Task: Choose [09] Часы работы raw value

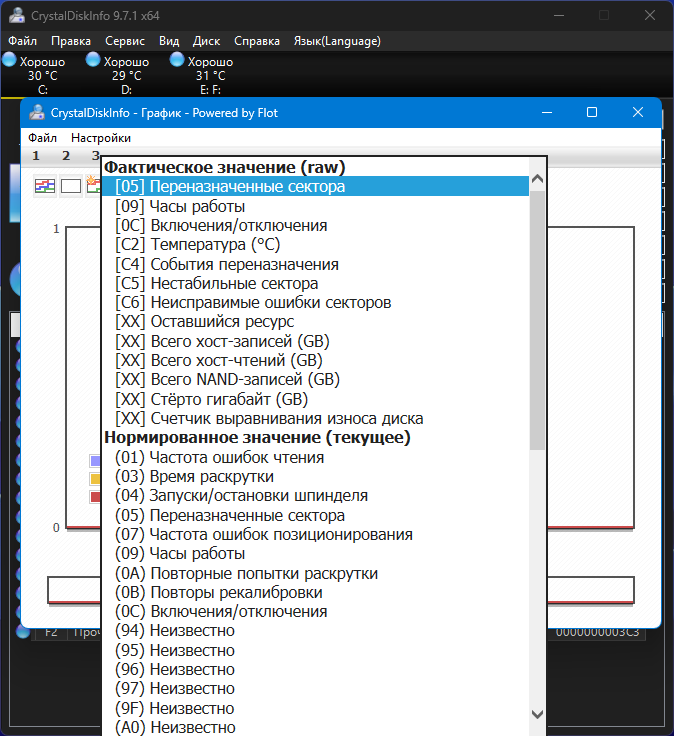Action: (180, 207)
